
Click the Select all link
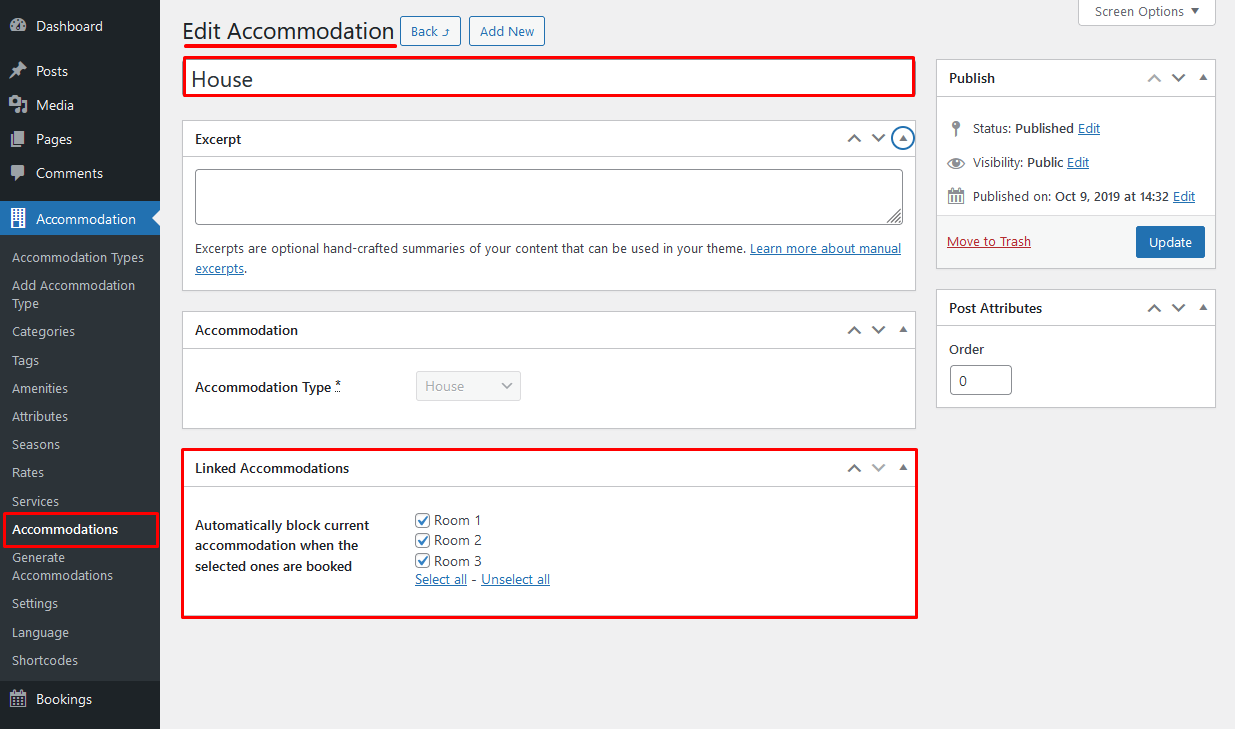tap(441, 579)
